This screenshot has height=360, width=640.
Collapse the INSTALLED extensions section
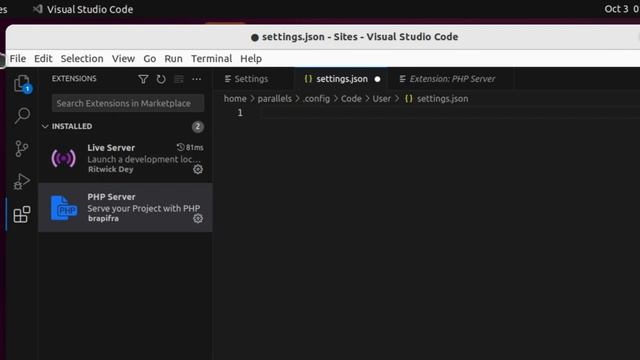45,127
